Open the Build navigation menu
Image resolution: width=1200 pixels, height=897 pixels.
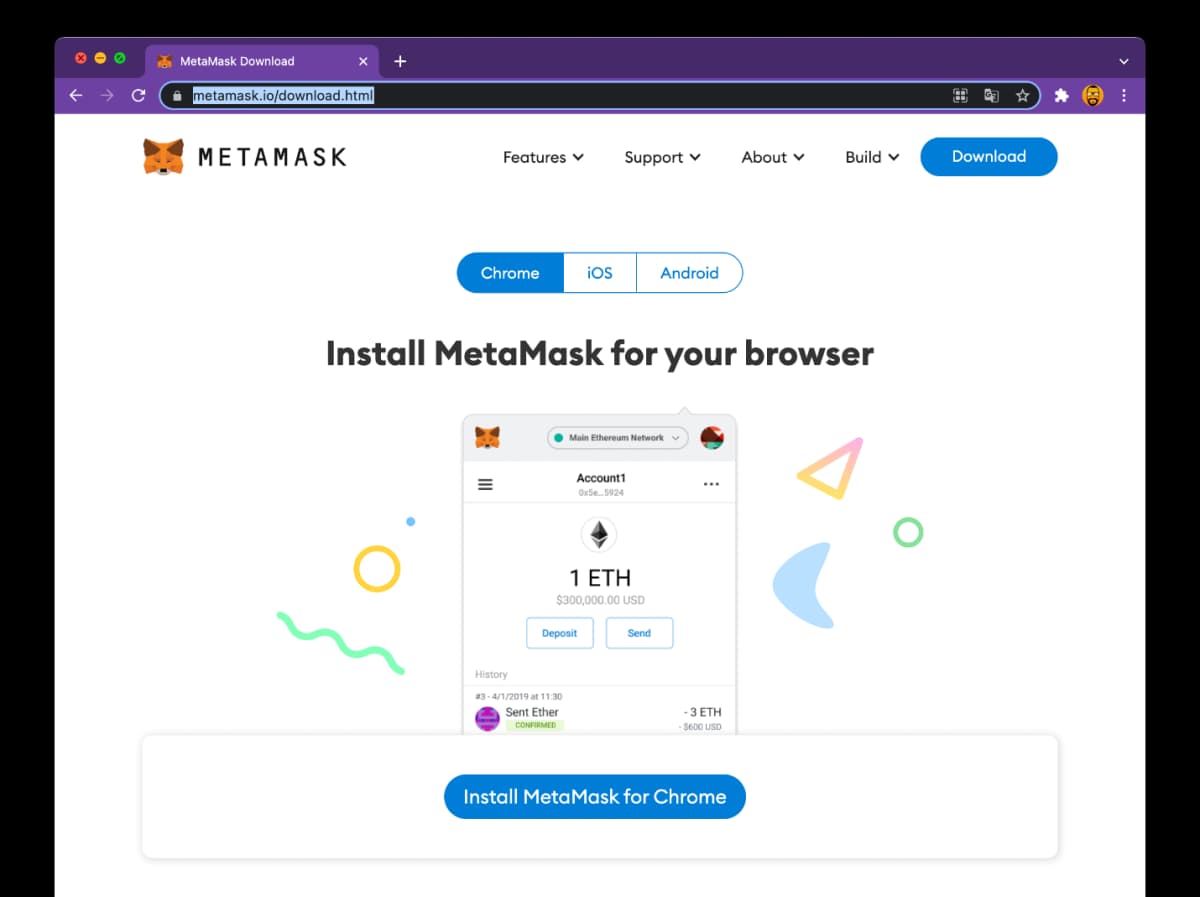pyautogui.click(x=872, y=157)
